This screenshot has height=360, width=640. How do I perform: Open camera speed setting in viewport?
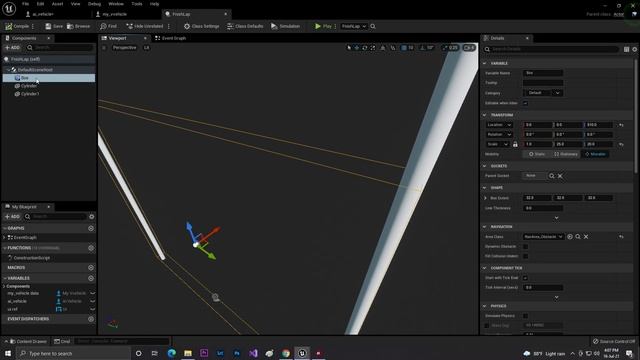coord(469,48)
